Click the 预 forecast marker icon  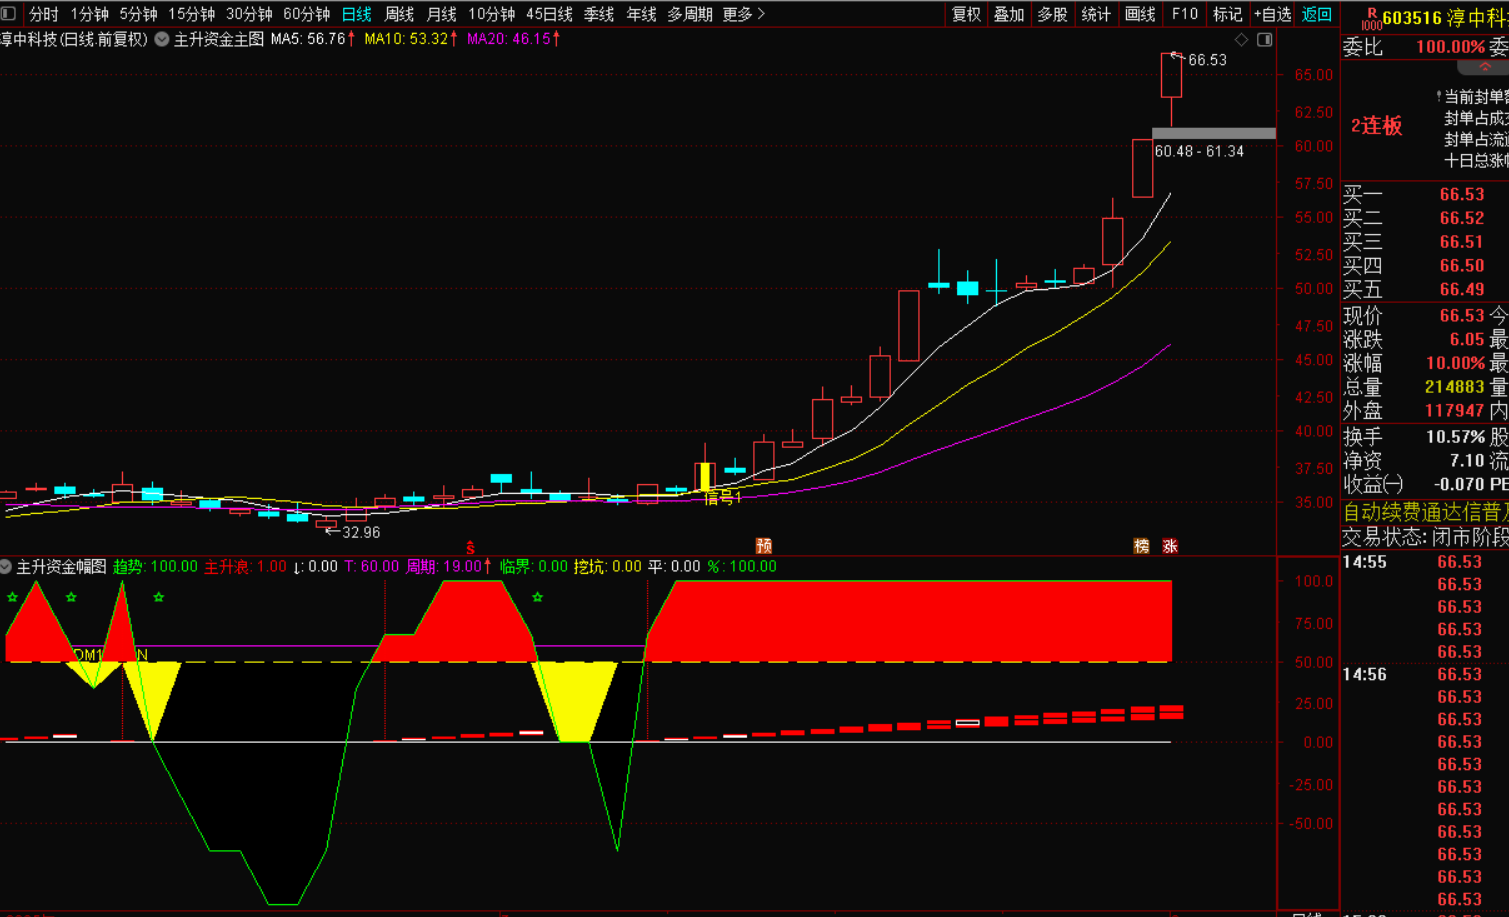click(x=764, y=546)
